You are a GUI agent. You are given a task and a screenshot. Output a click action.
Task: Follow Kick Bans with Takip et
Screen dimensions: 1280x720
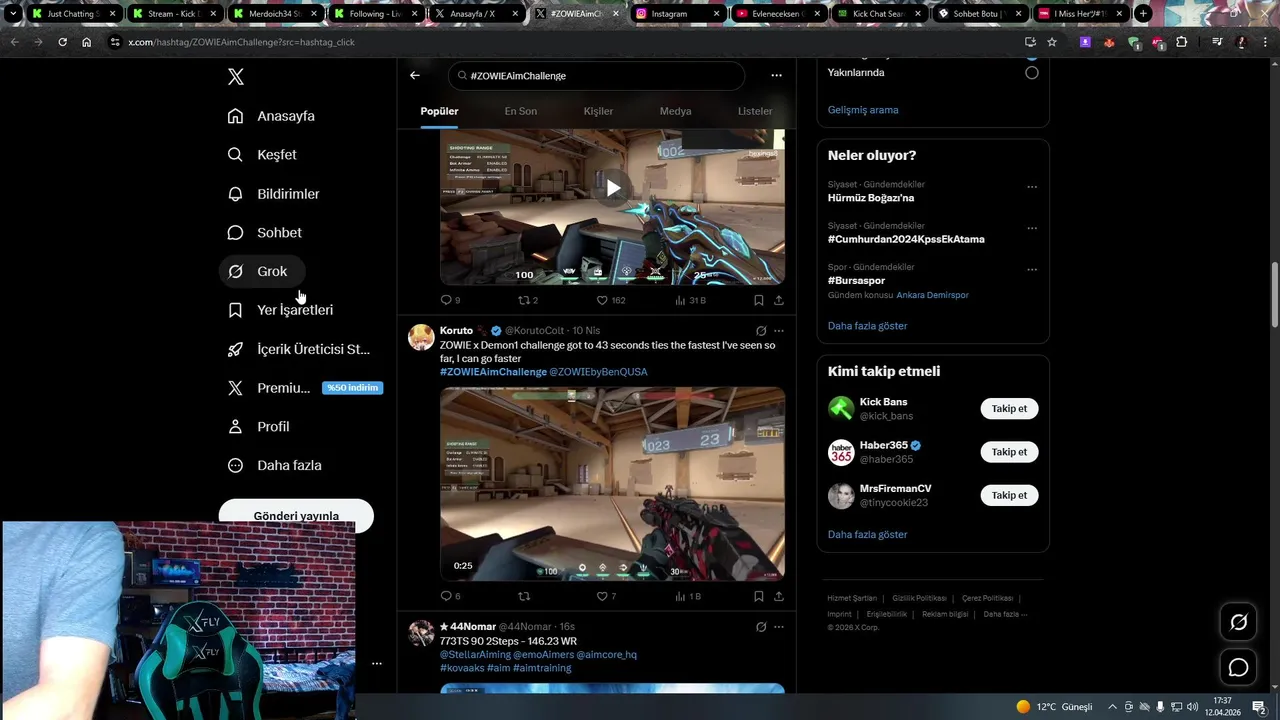[x=1009, y=409]
